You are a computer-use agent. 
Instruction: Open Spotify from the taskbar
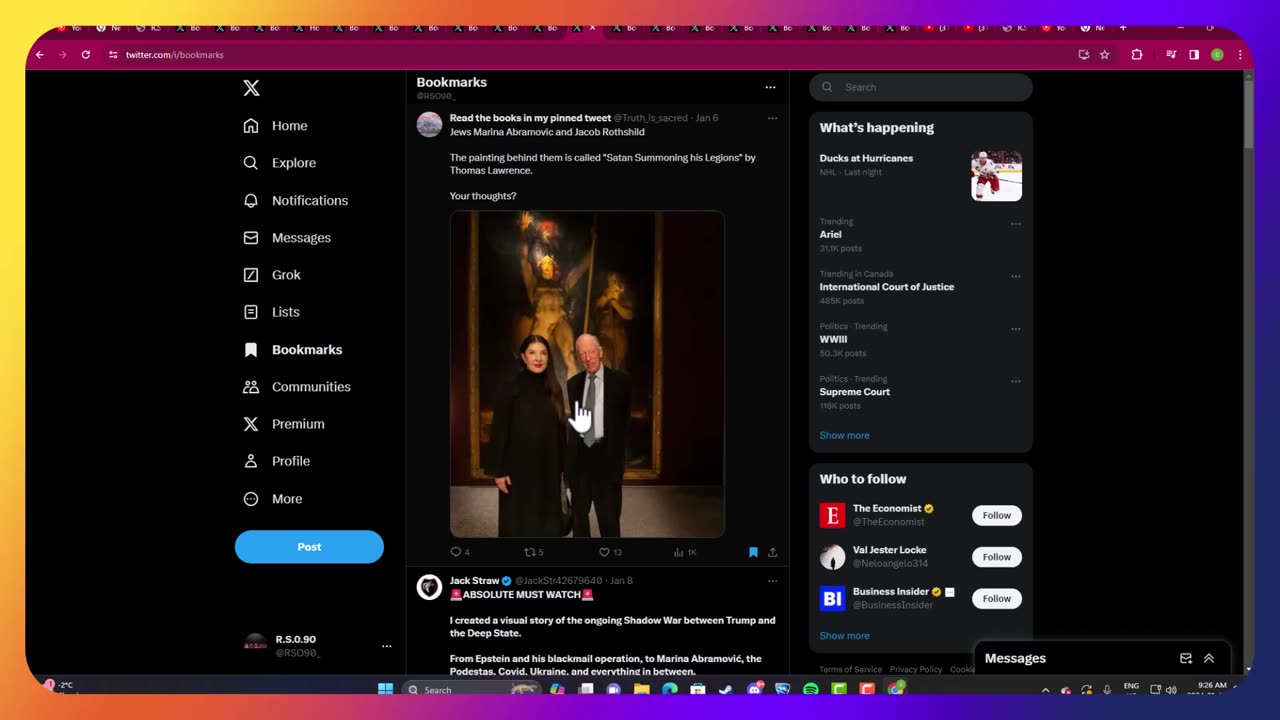click(x=811, y=689)
